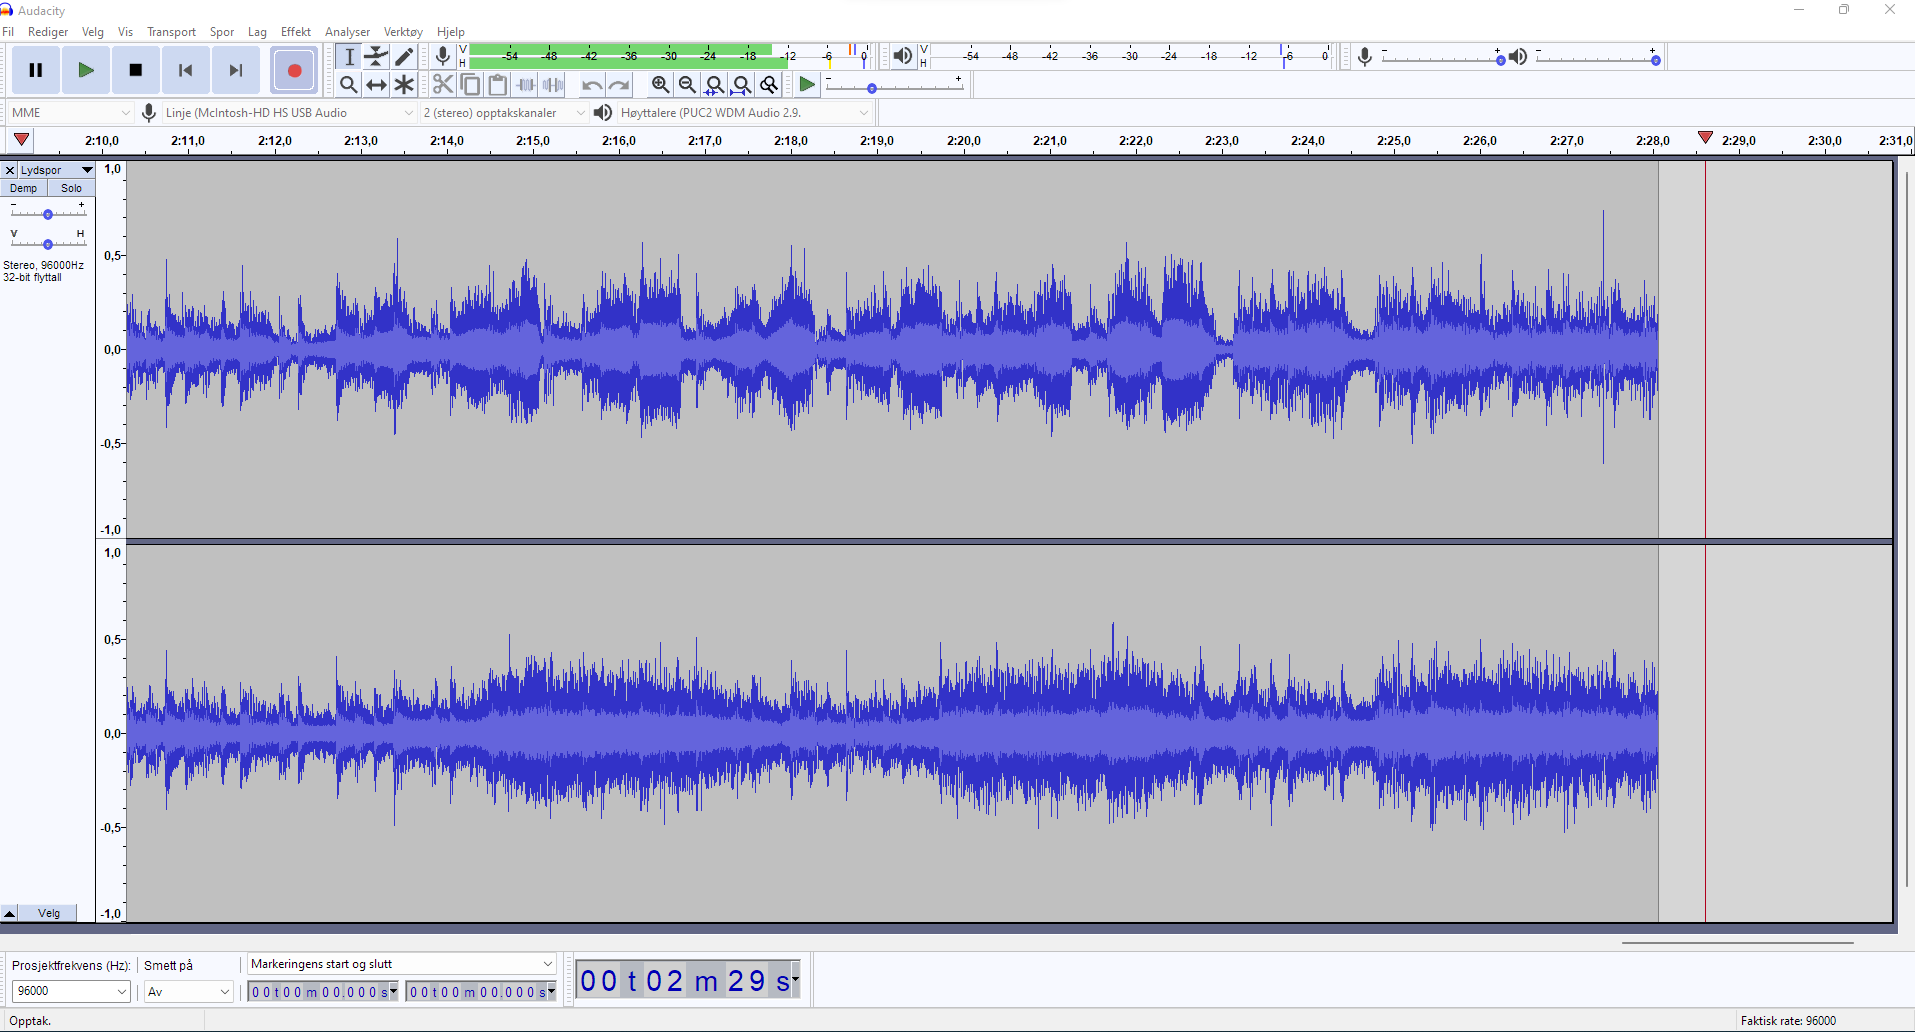Skip to start of track

[x=186, y=70]
